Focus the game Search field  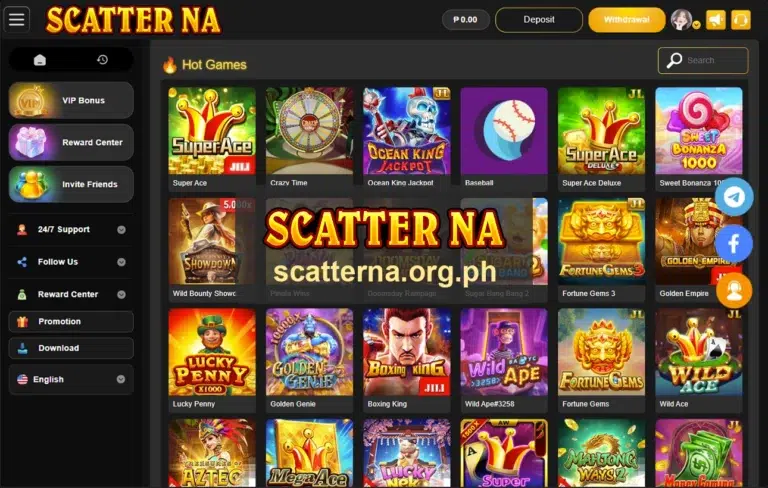(x=703, y=60)
